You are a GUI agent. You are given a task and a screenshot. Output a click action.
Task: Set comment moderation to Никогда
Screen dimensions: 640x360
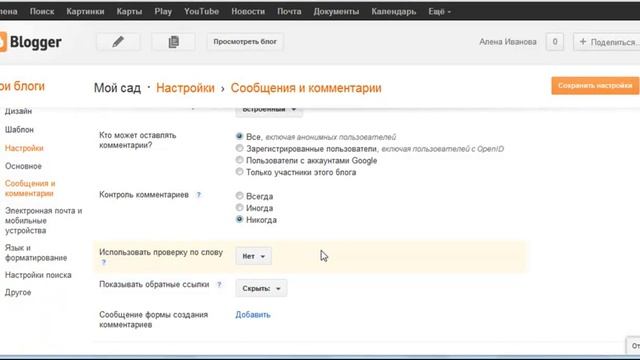pos(240,219)
